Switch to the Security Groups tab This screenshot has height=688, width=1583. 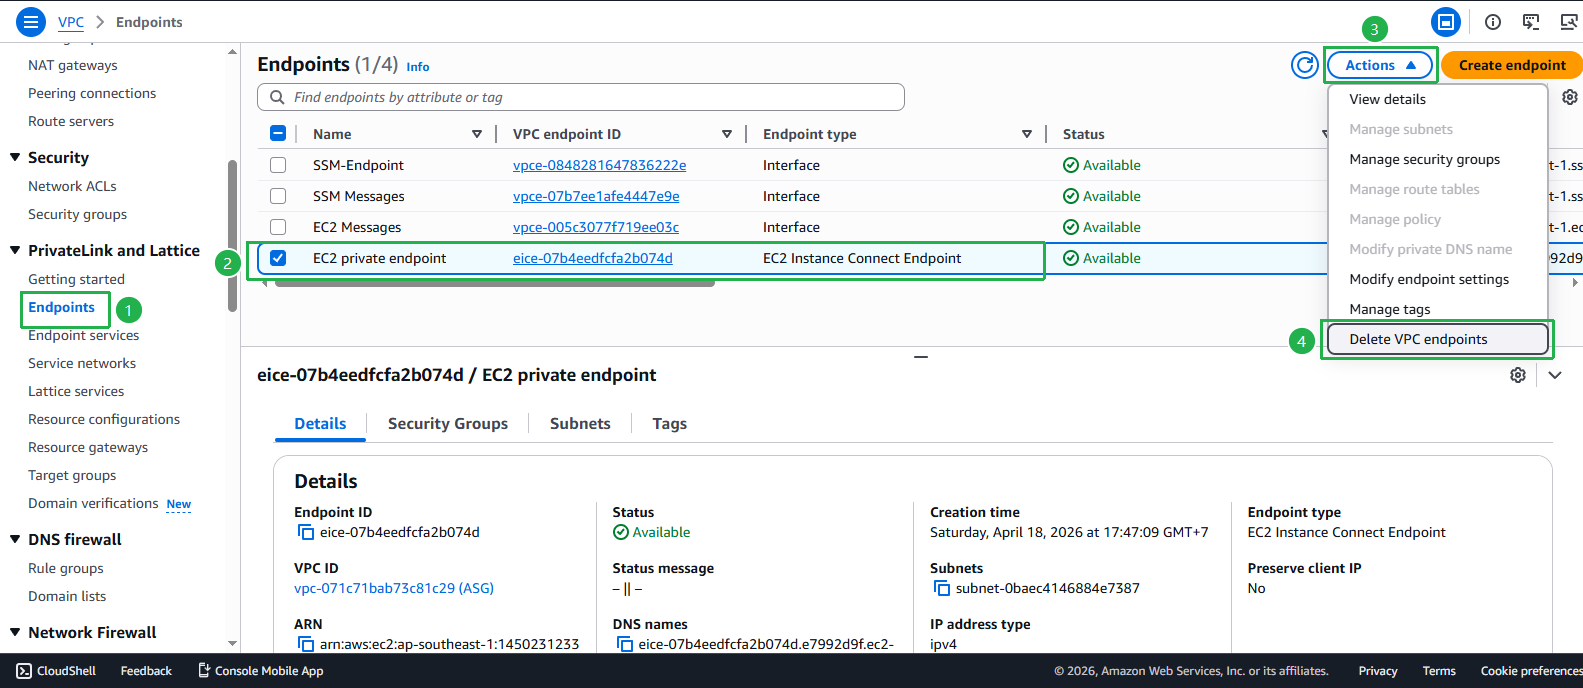point(448,424)
